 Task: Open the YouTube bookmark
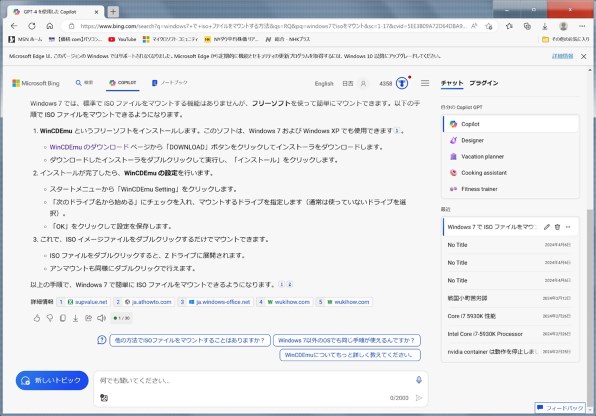point(122,39)
